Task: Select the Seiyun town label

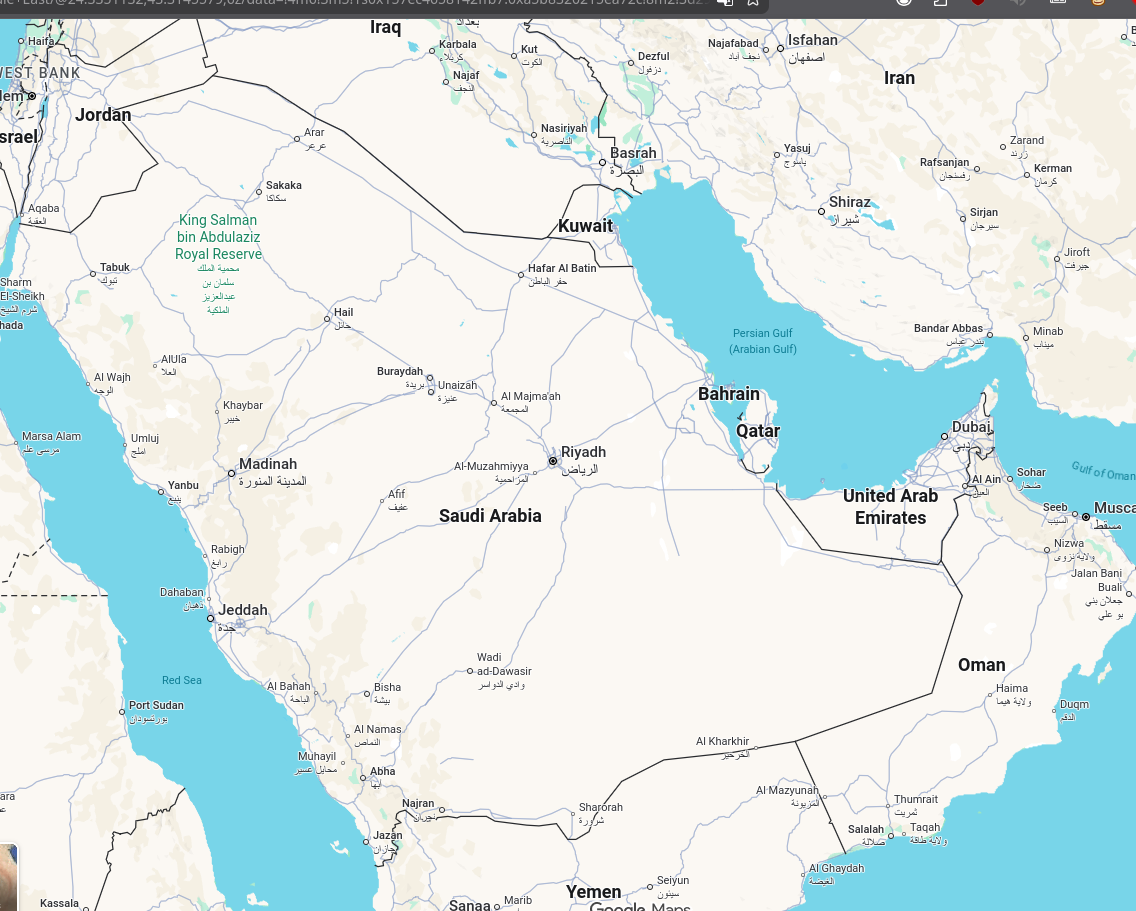Action: (x=672, y=881)
